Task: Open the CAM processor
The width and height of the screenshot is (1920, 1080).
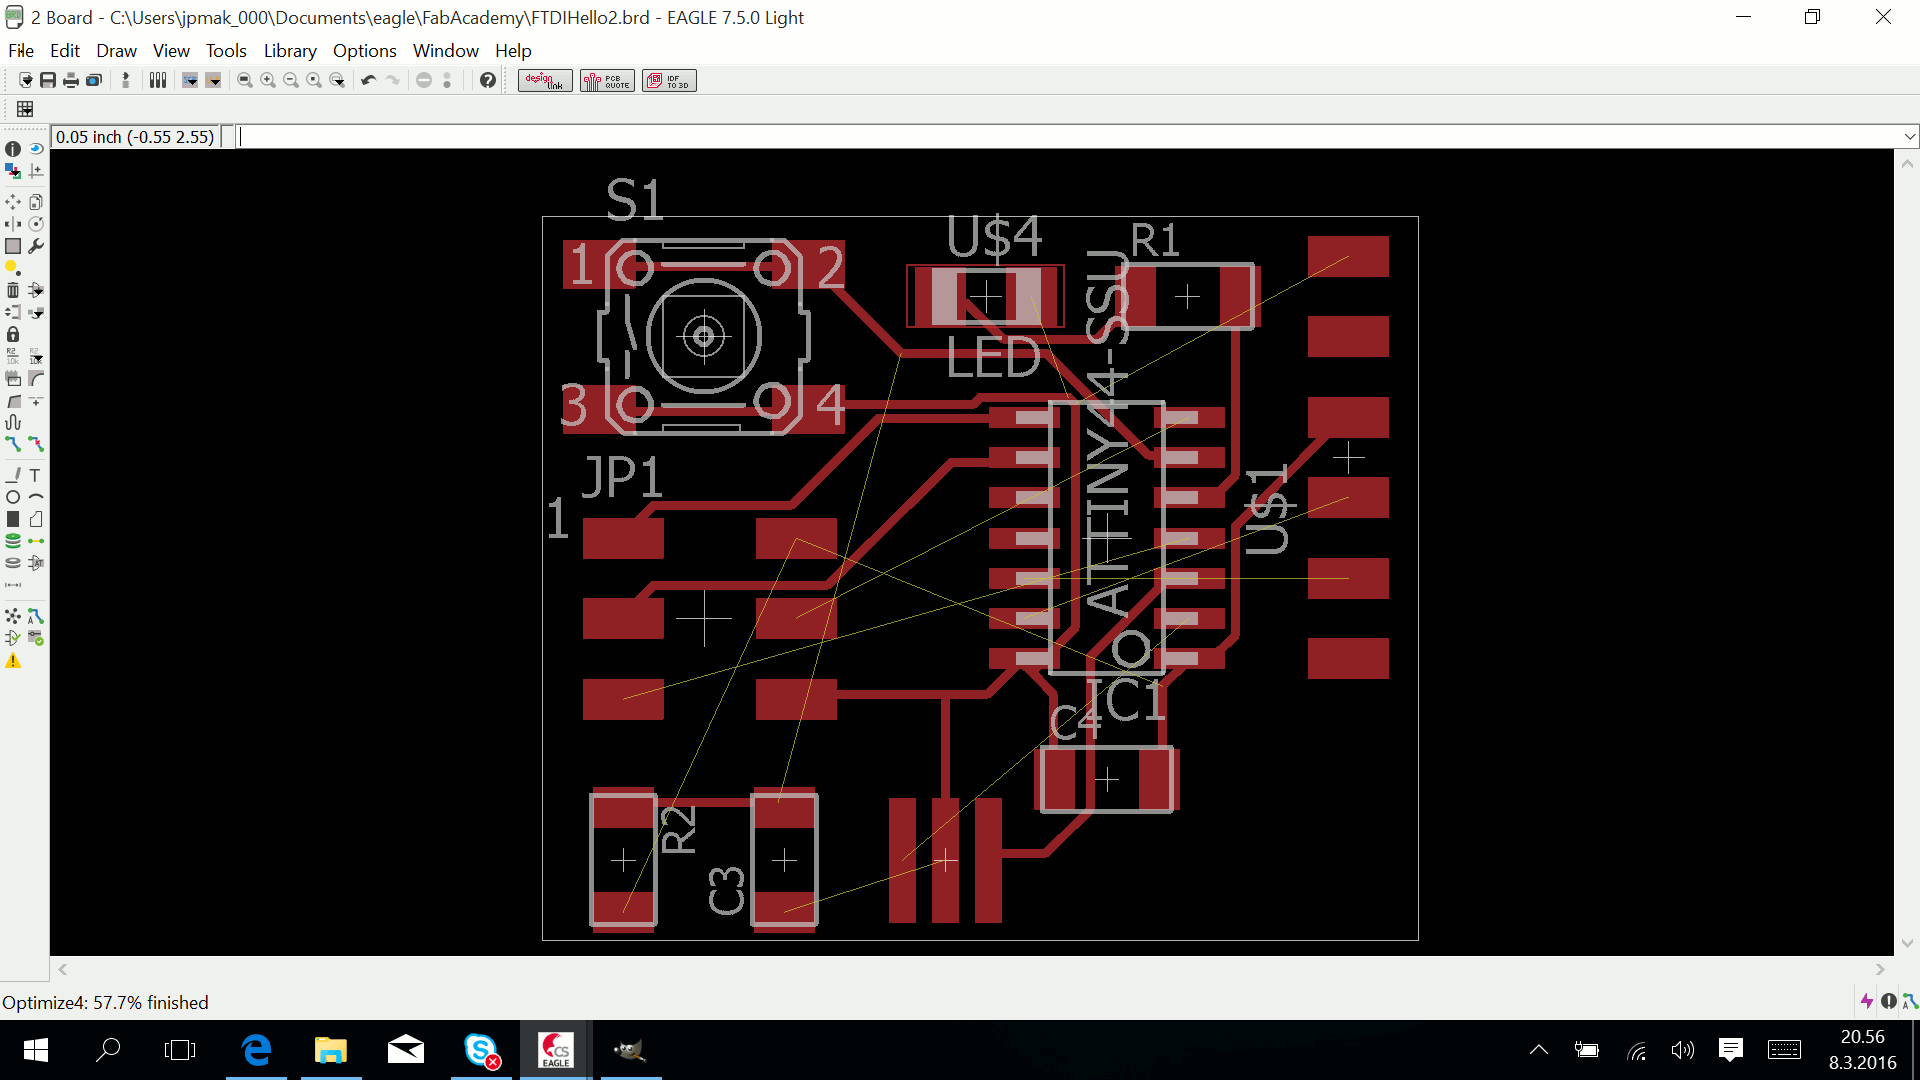Action: (x=94, y=80)
